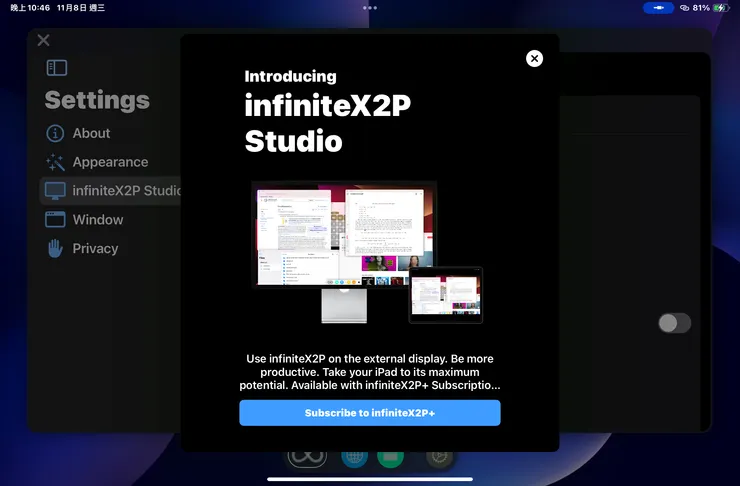
Task: Close the Settings window with X
Action: 43,40
